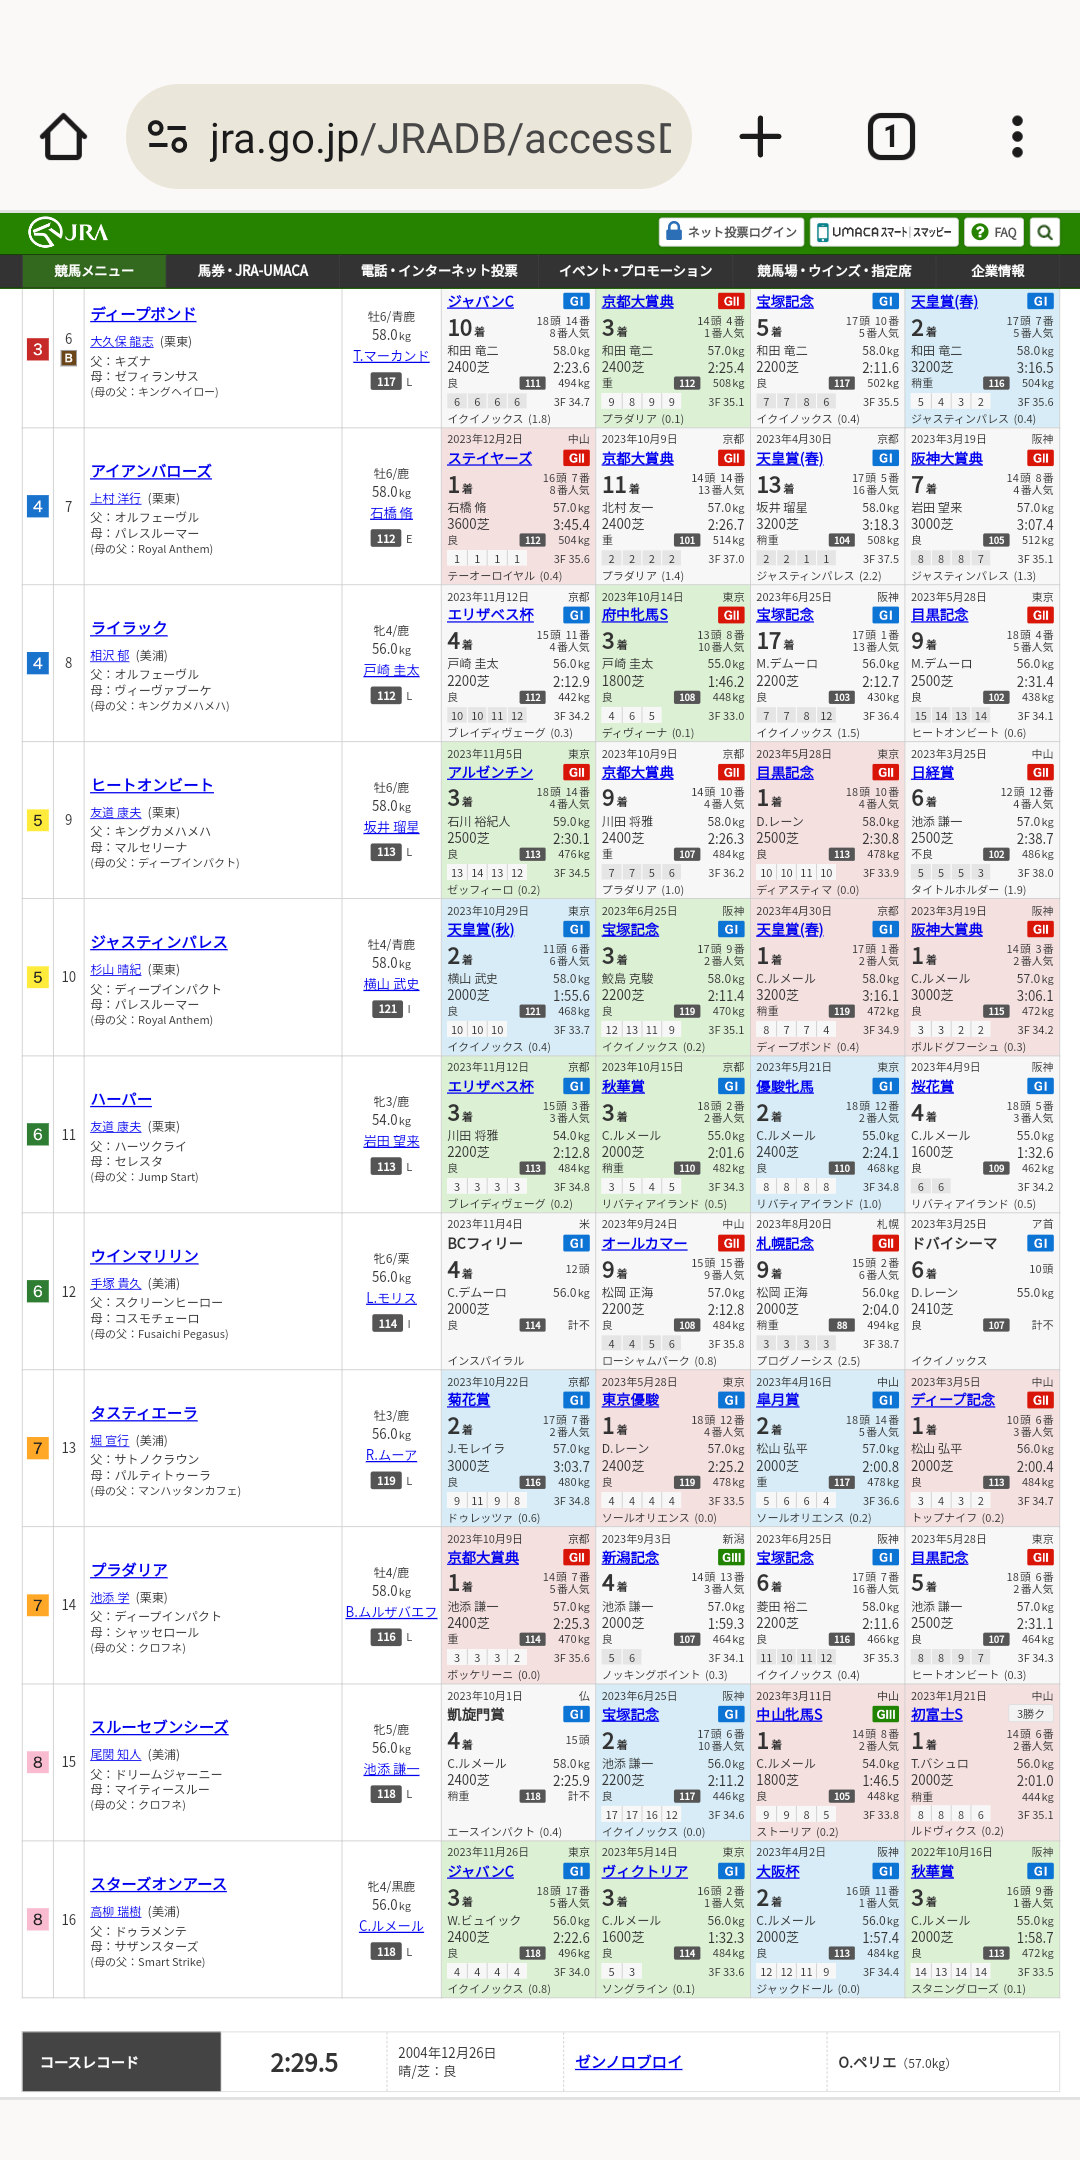Open オールカマー race result link

pyautogui.click(x=644, y=1243)
